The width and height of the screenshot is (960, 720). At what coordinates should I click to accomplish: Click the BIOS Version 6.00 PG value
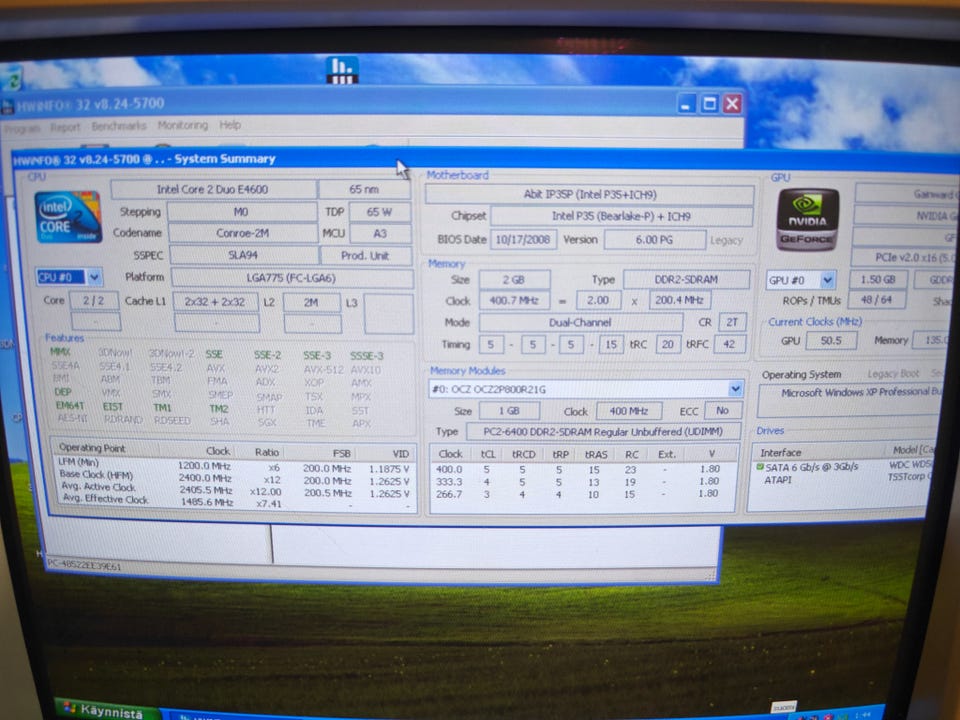[654, 239]
